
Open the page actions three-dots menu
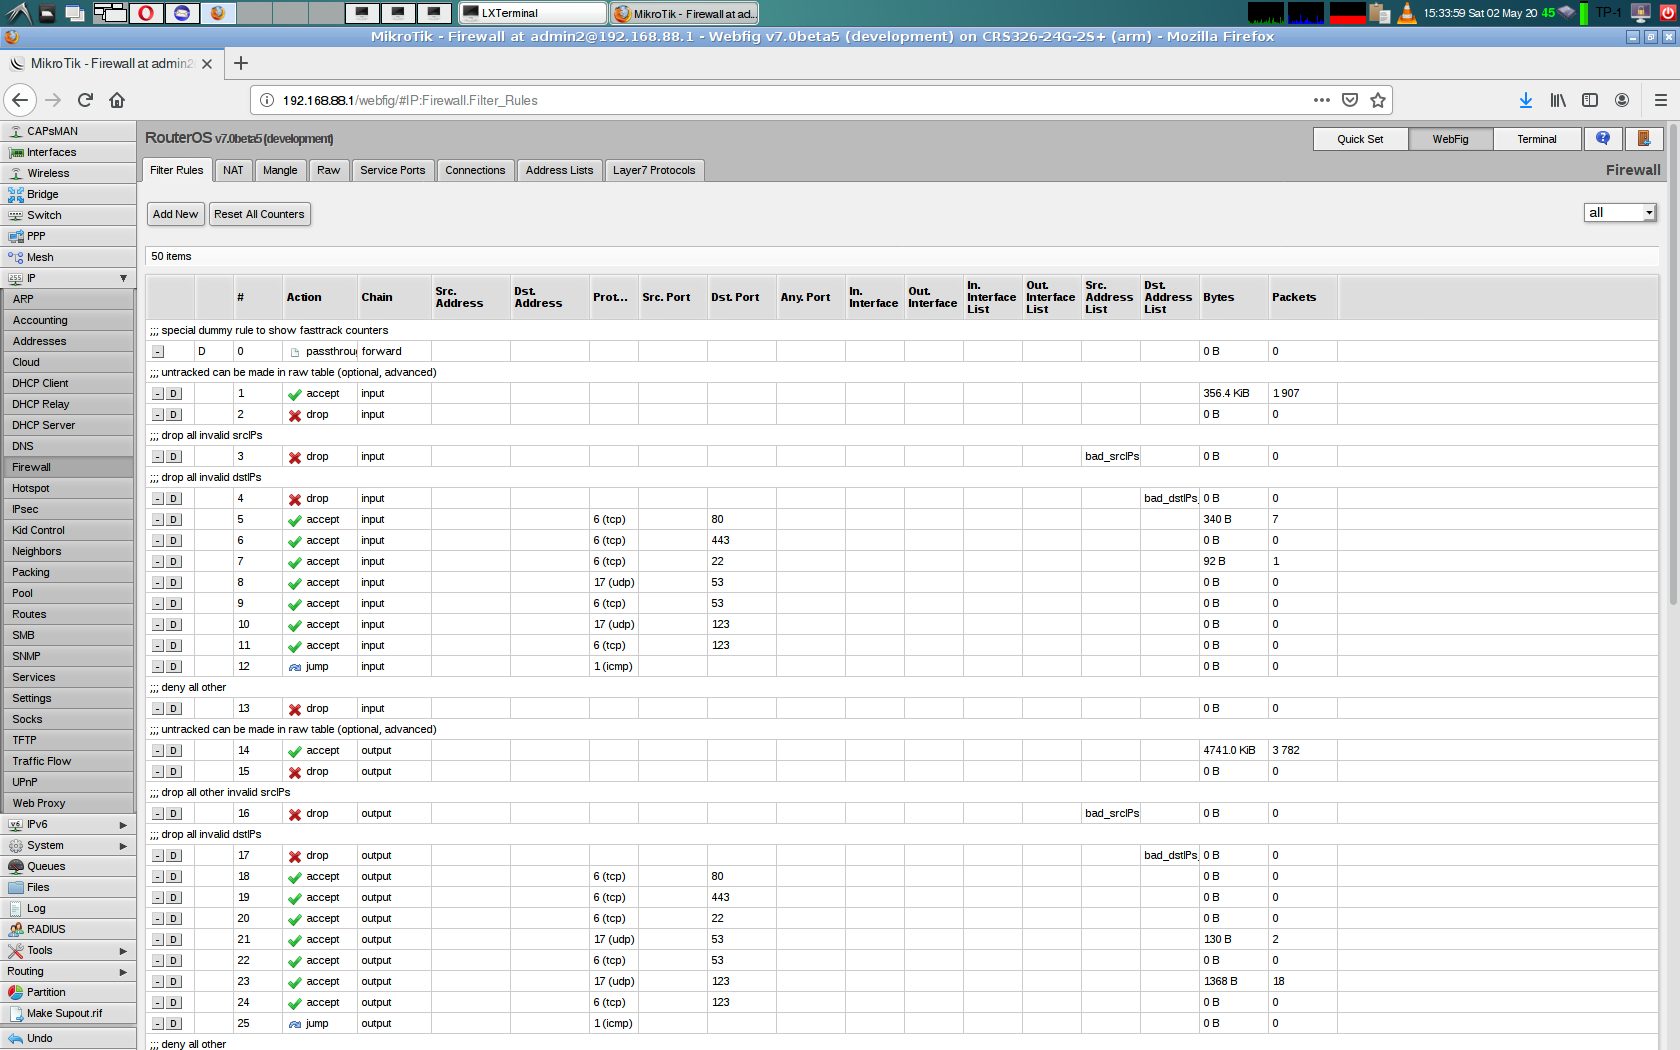pos(1322,100)
